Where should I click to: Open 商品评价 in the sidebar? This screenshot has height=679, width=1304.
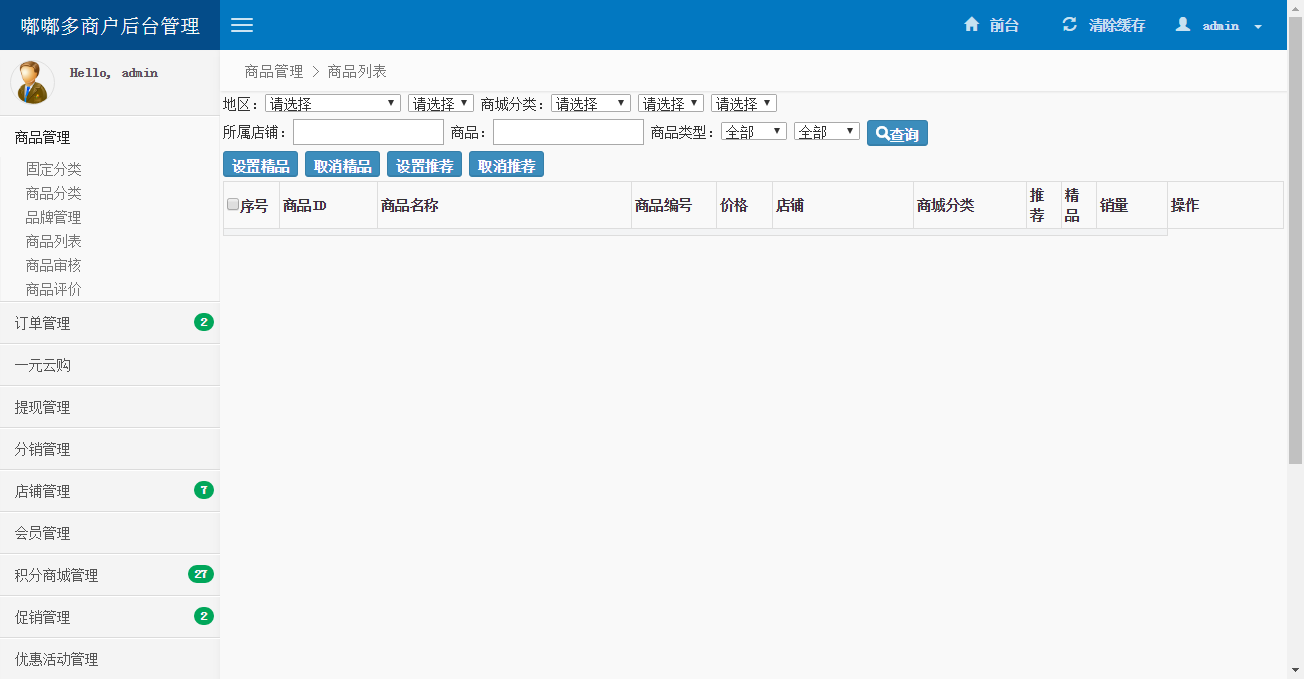point(54,289)
